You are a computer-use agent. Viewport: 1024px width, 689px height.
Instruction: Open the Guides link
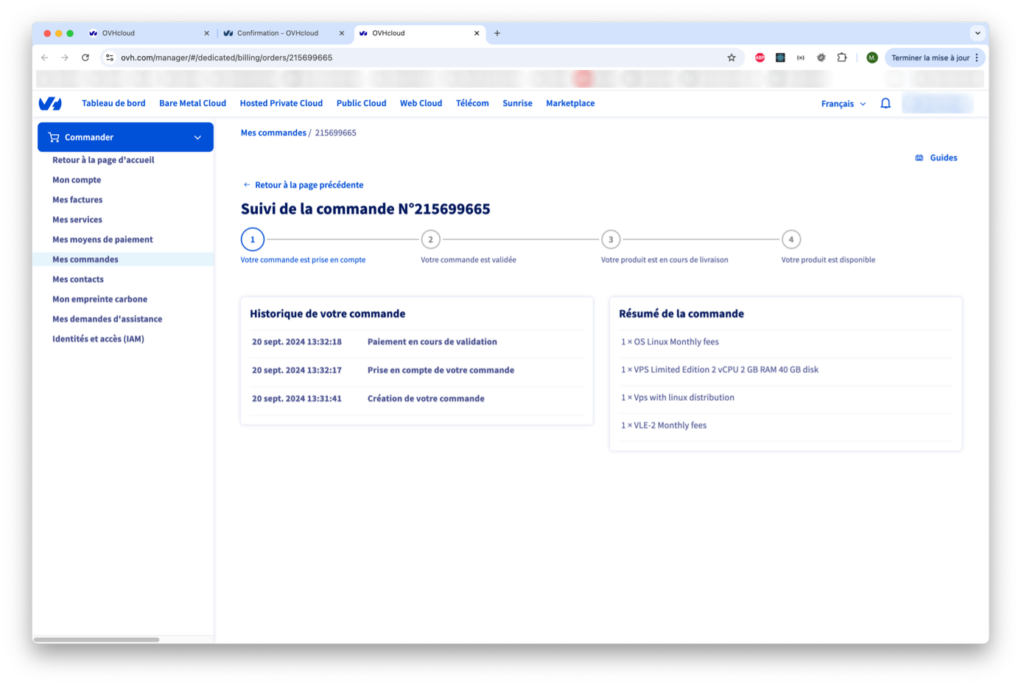(936, 158)
